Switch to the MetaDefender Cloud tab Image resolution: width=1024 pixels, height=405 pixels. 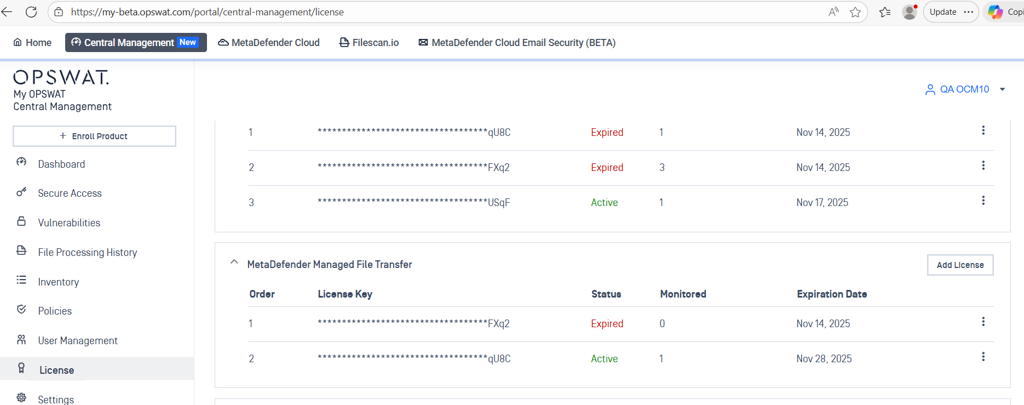(268, 43)
